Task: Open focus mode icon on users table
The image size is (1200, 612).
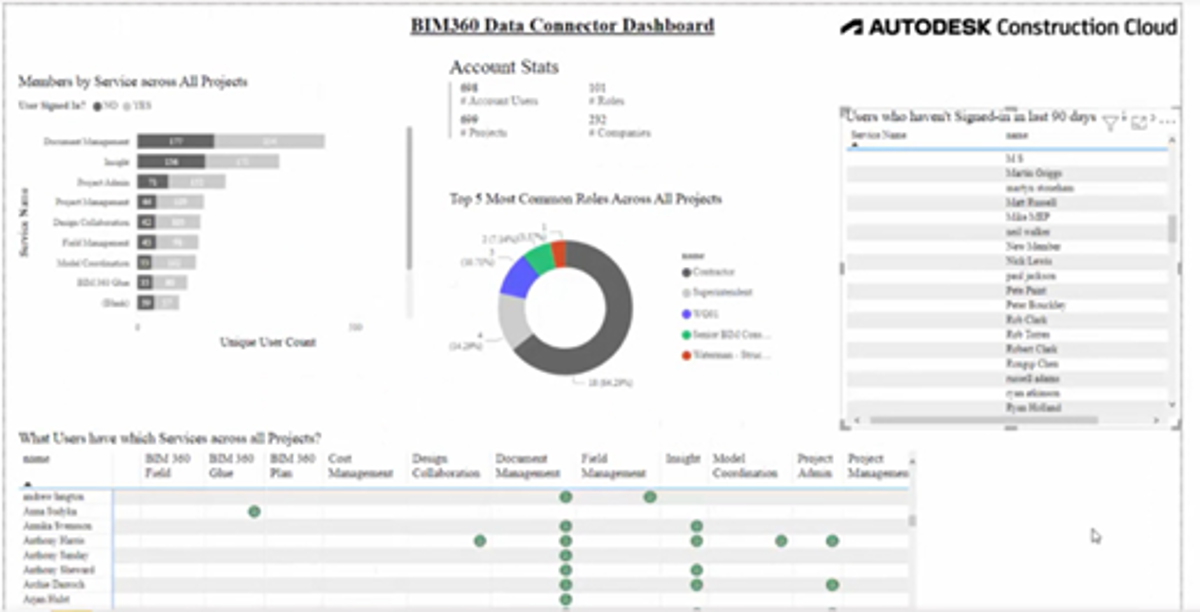Action: click(x=1139, y=123)
